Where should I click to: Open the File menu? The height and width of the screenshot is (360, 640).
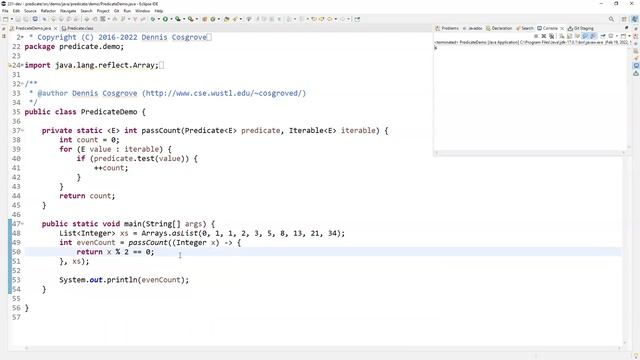pyautogui.click(x=5, y=11)
